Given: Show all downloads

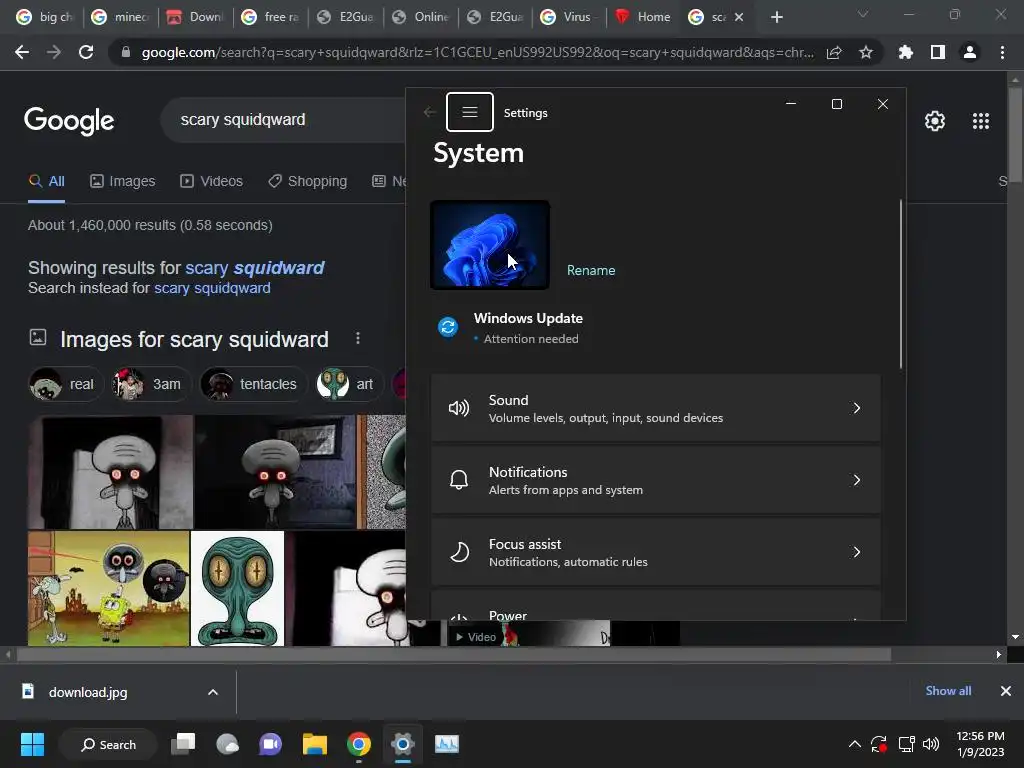Looking at the screenshot, I should coord(948,691).
